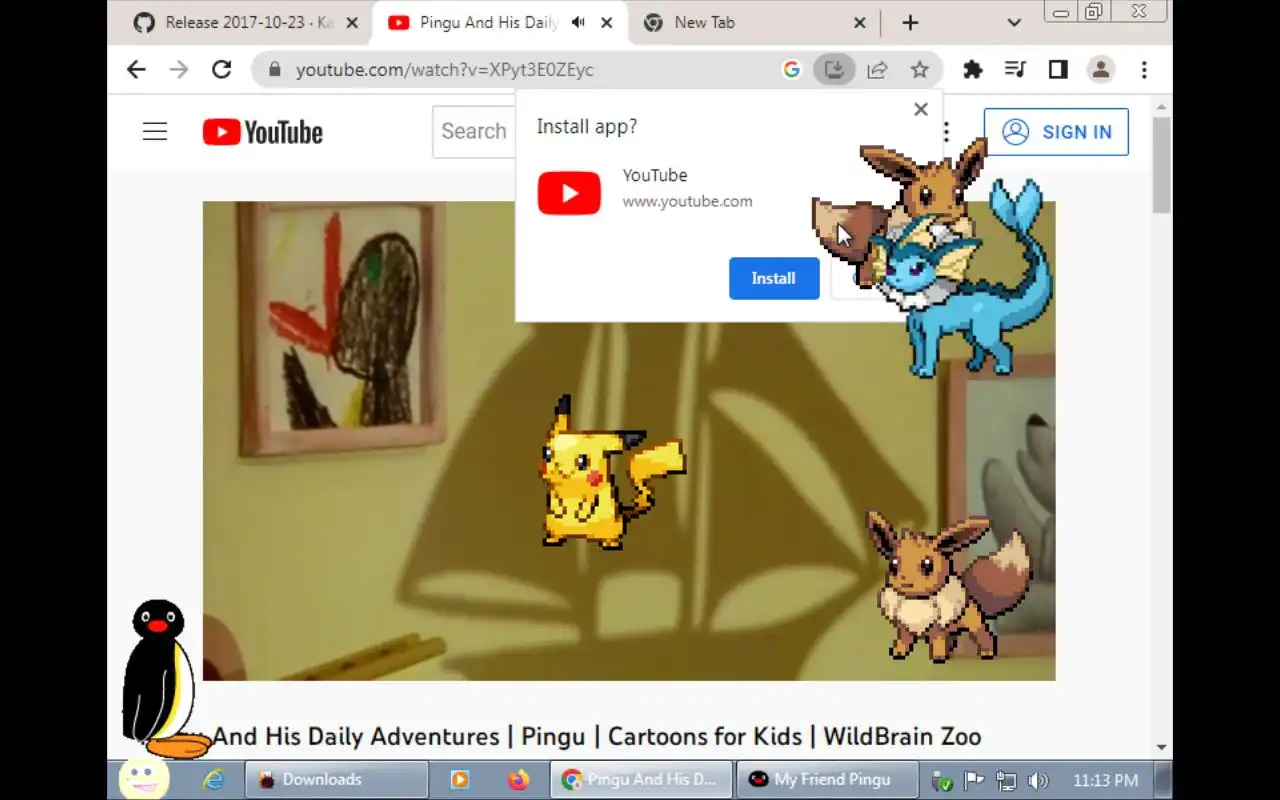Open a new tab with the plus button
This screenshot has height=800, width=1280.
tap(910, 23)
